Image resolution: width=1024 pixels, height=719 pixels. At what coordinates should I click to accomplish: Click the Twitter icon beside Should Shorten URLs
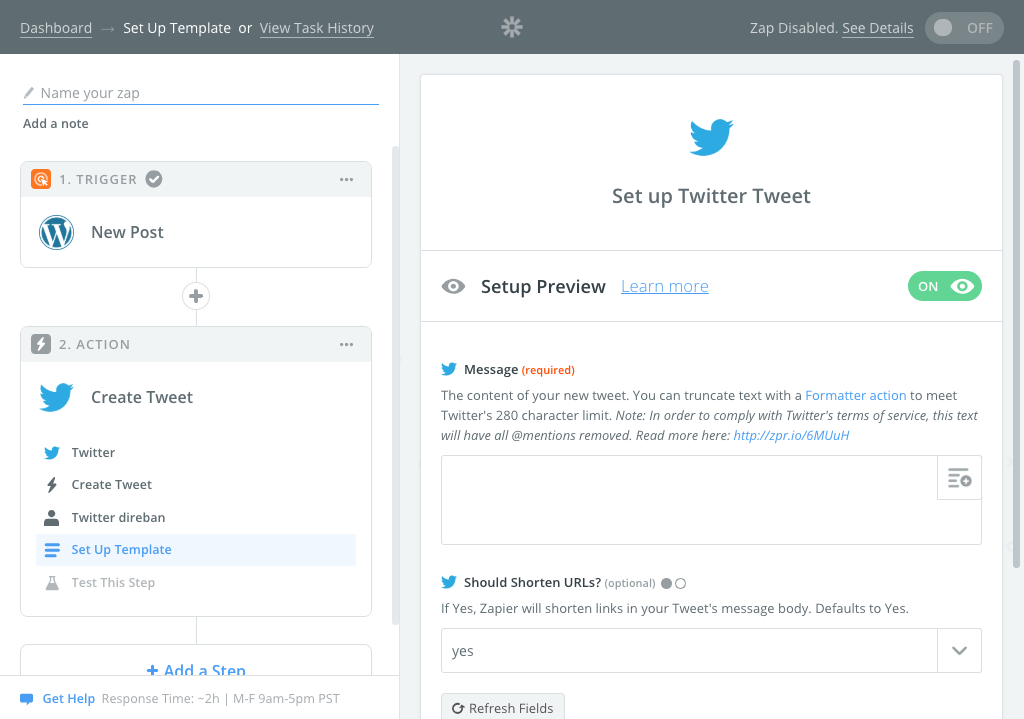[x=449, y=582]
